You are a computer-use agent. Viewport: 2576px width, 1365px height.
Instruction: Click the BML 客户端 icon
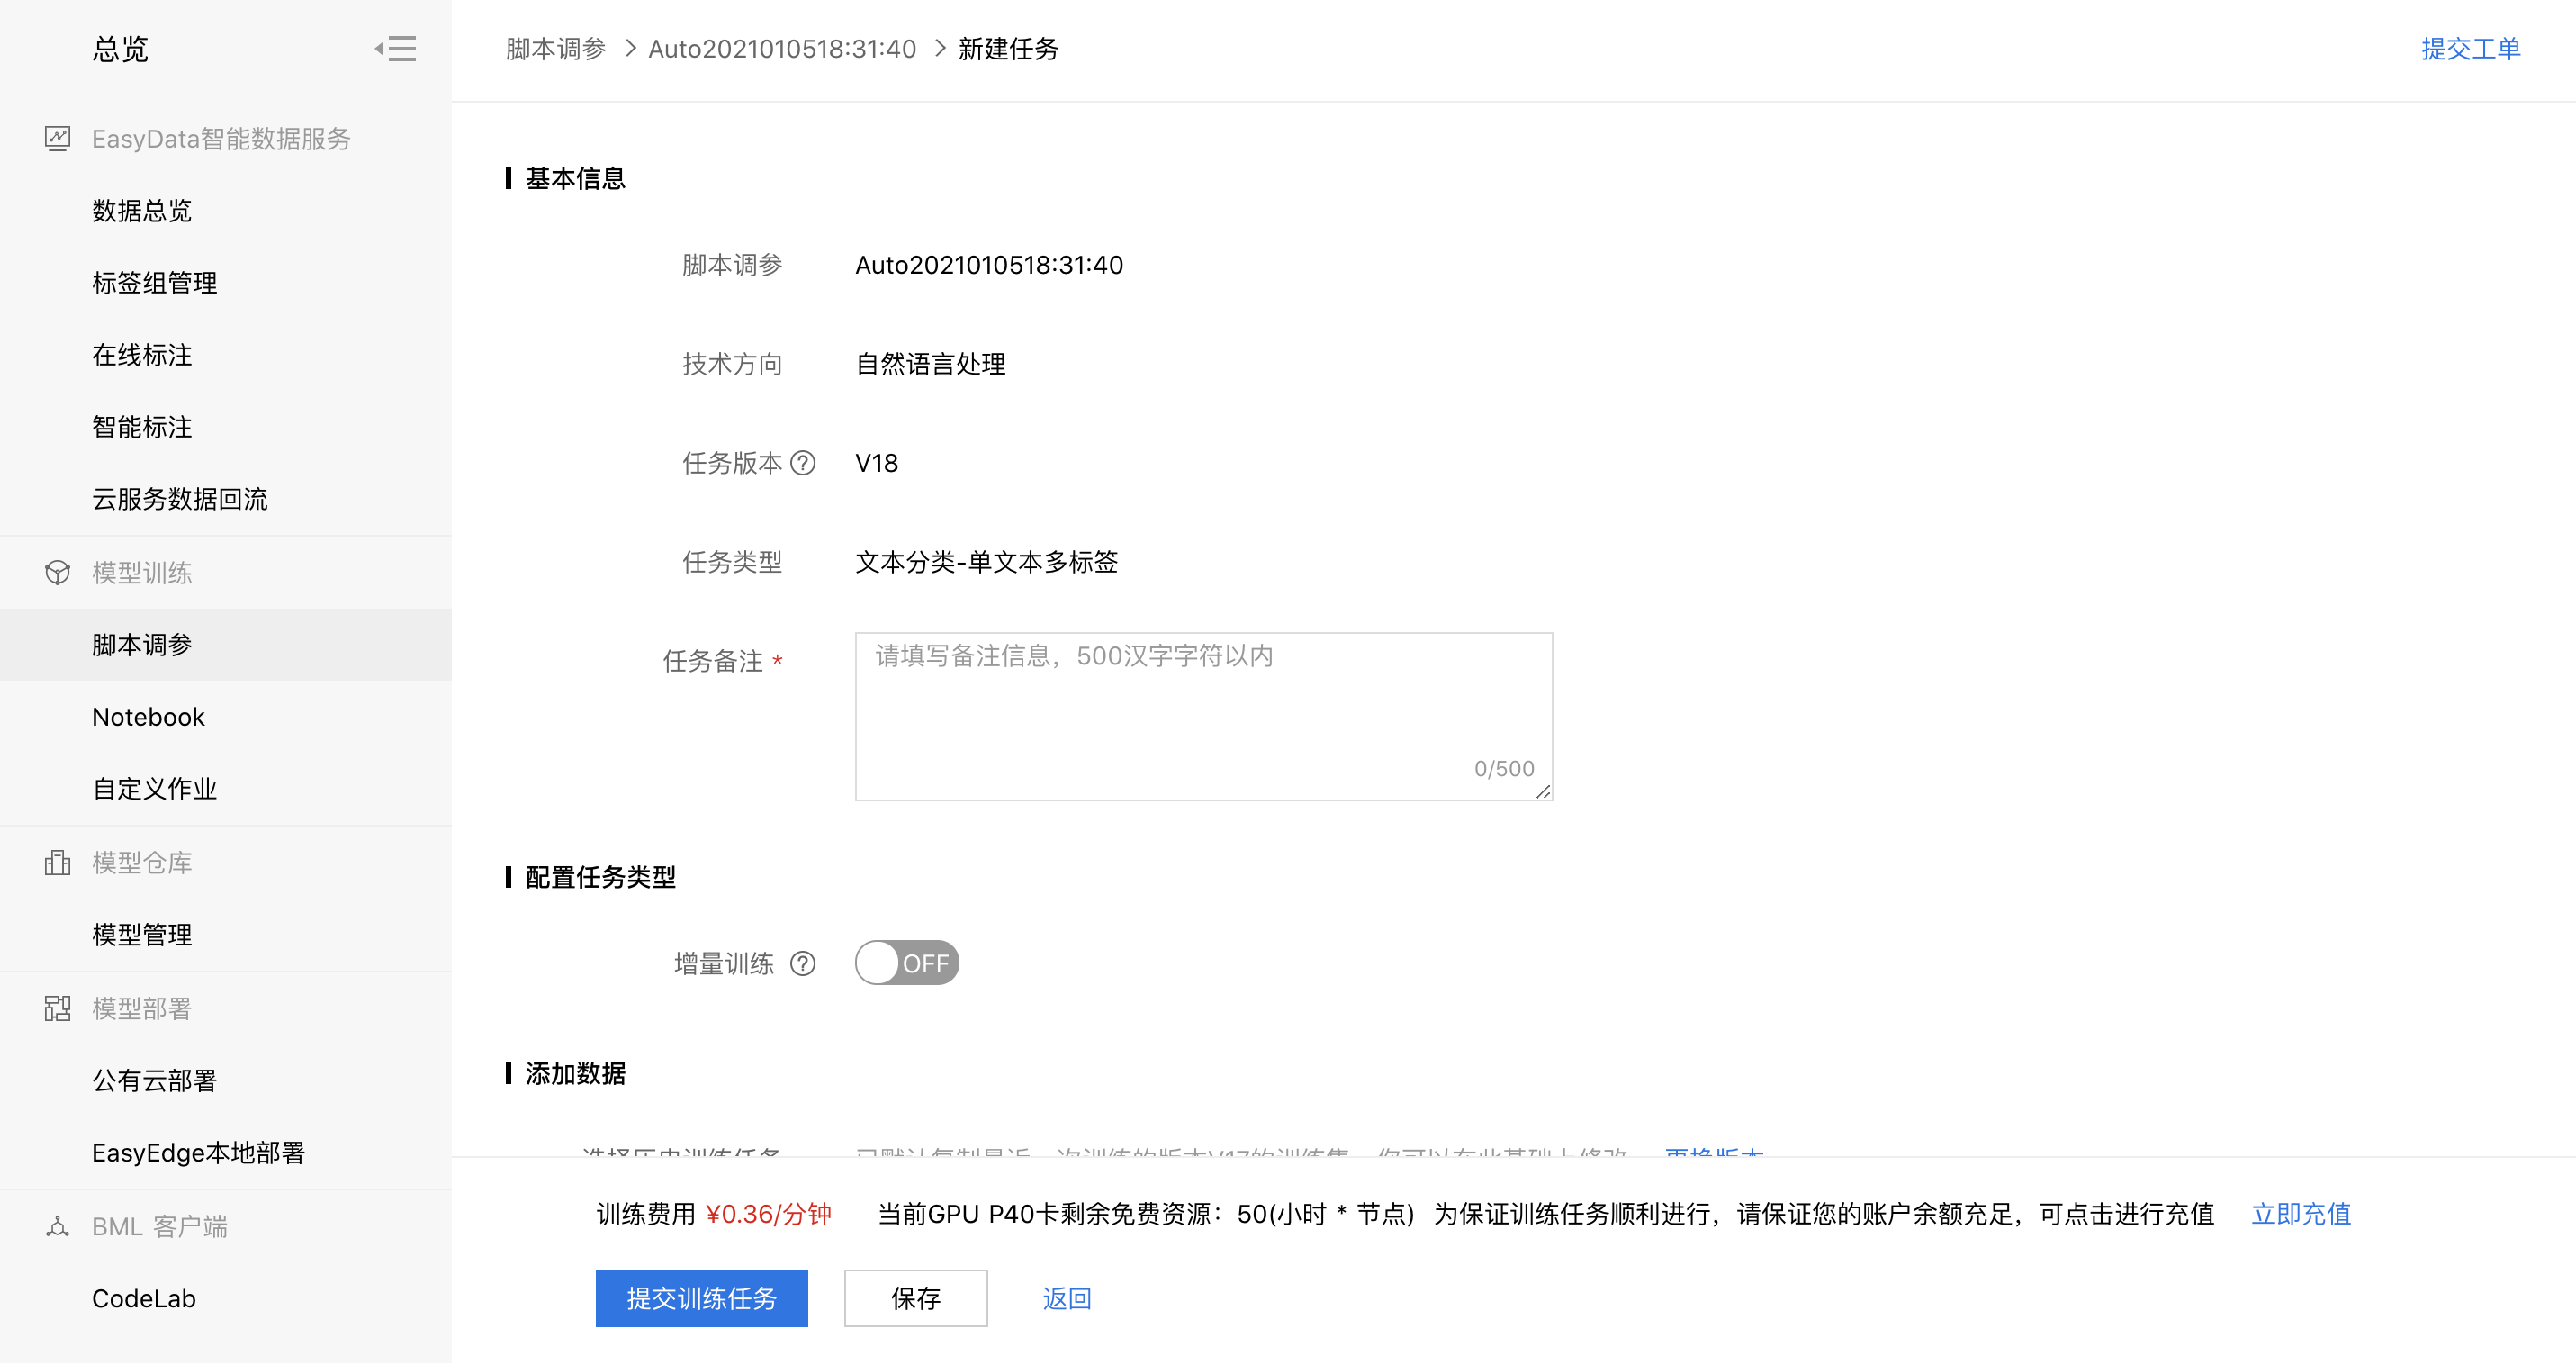point(58,1227)
